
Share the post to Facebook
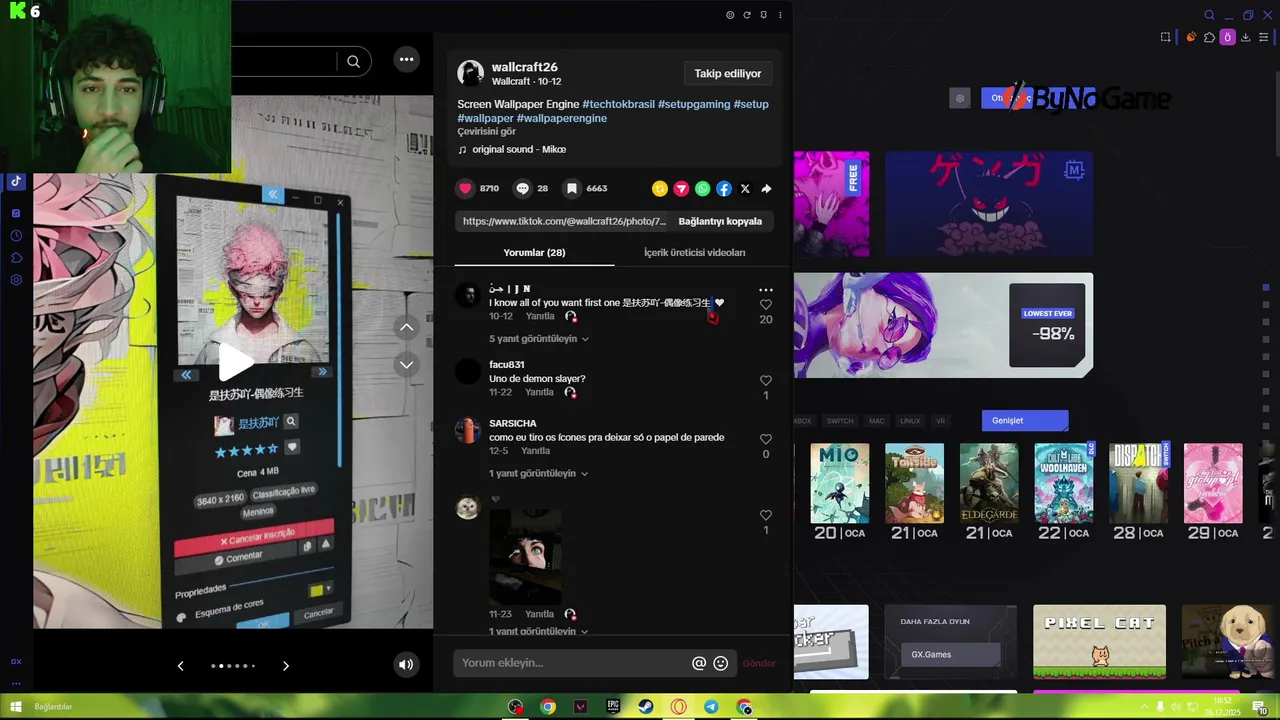[x=724, y=189]
